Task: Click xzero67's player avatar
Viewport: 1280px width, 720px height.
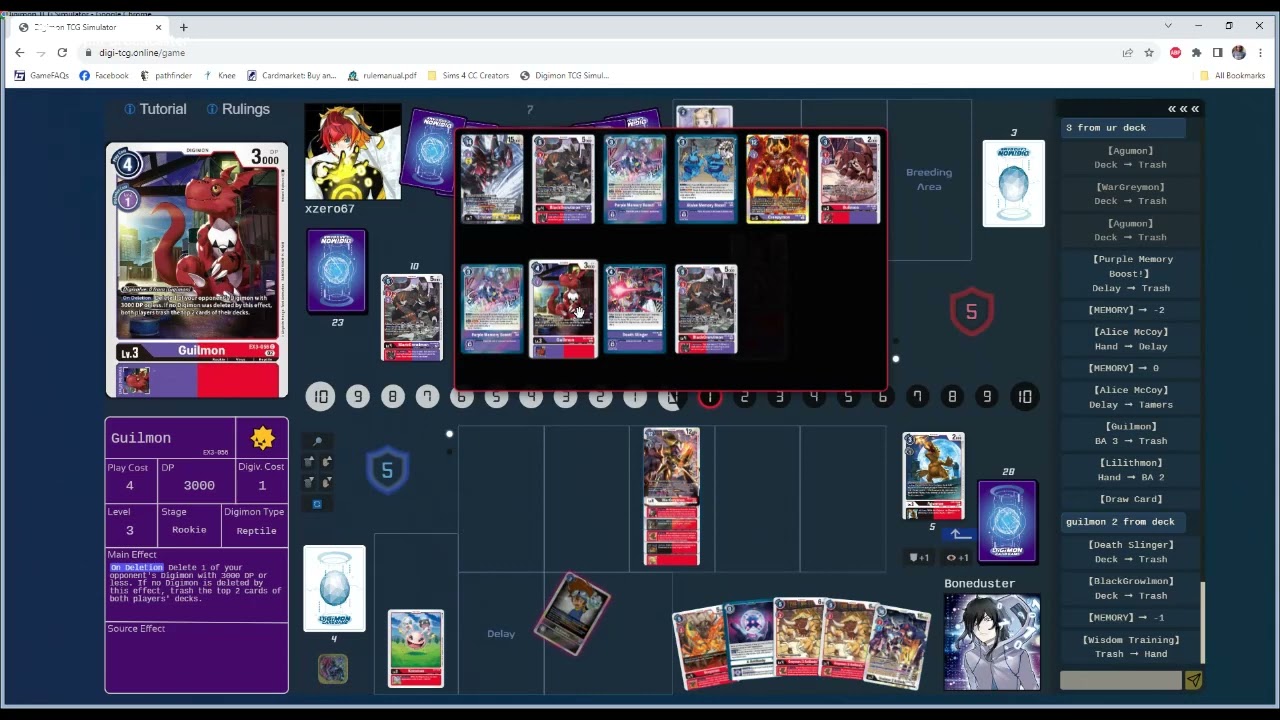Action: point(353,151)
